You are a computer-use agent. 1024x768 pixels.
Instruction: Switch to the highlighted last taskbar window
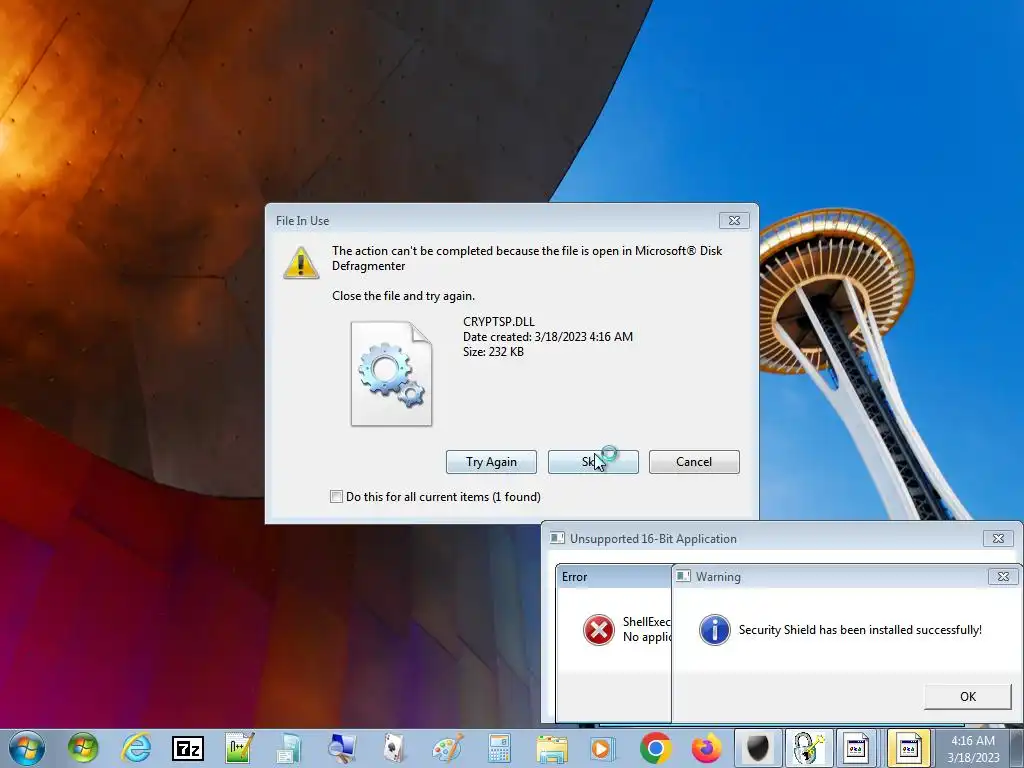coord(909,748)
